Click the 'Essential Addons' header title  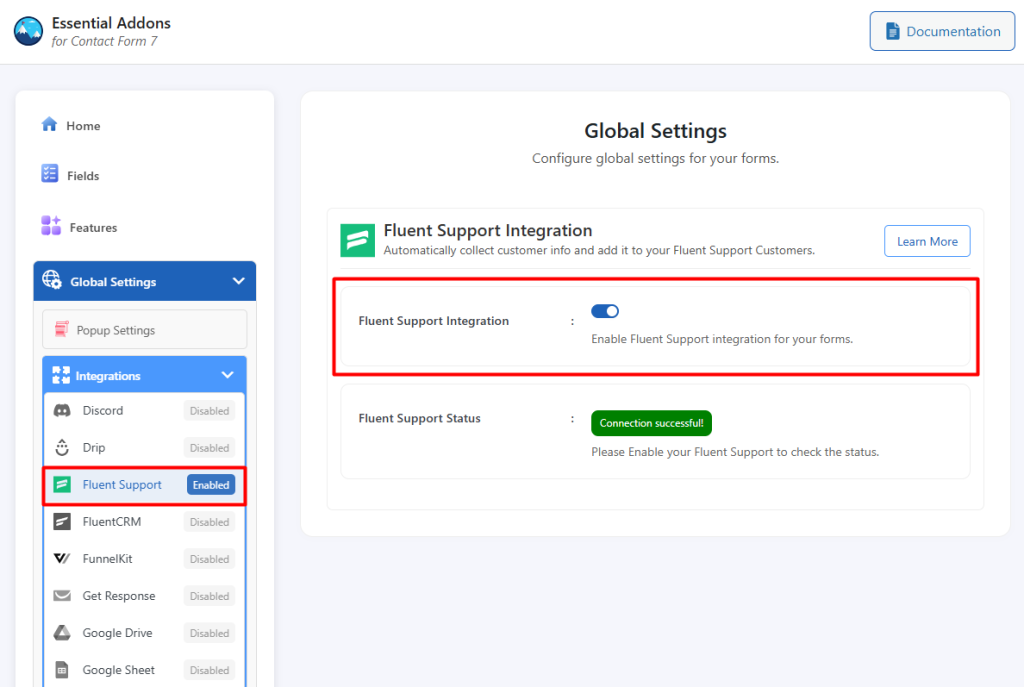click(111, 23)
